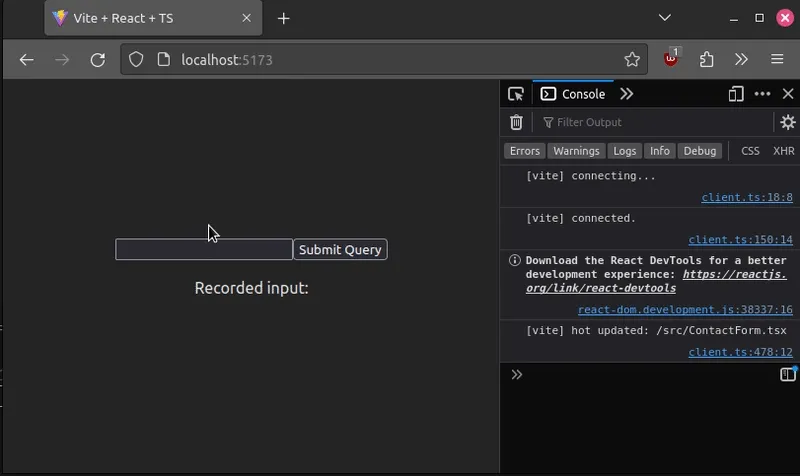Activate the element picker in DevTools
800x476 pixels.
pyautogui.click(x=516, y=94)
